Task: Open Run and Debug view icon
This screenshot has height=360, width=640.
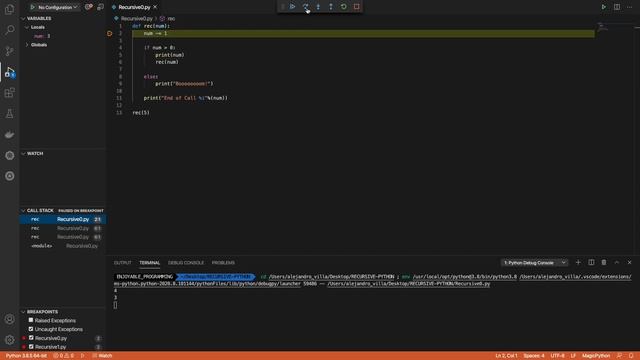Action: 9,72
